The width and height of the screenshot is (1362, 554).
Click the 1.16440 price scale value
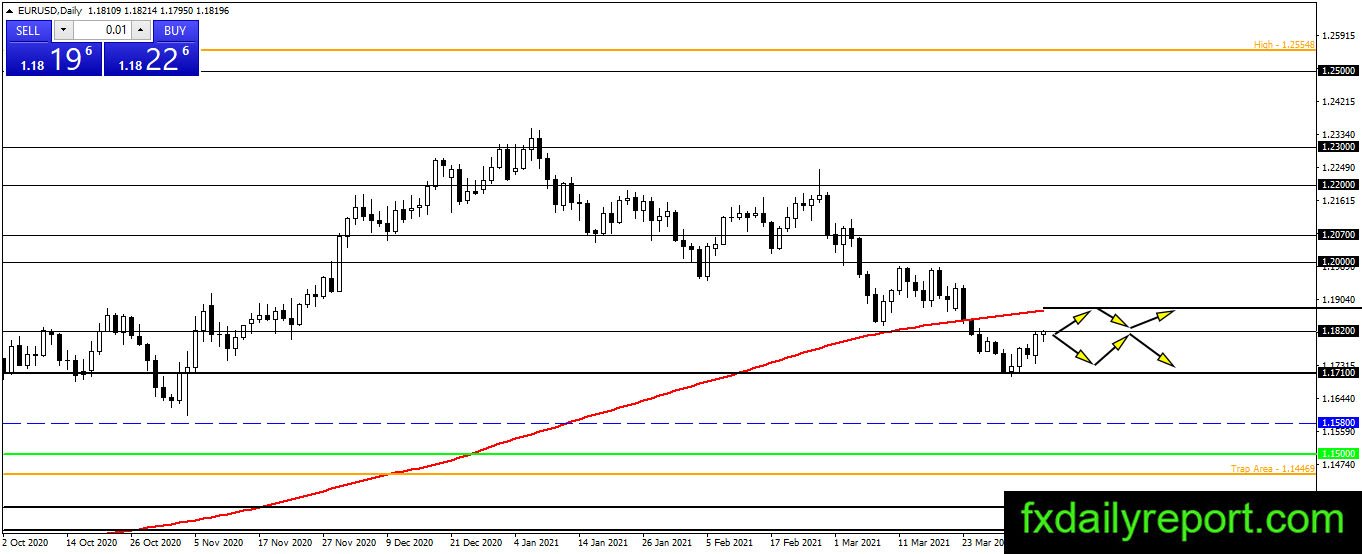[1339, 398]
